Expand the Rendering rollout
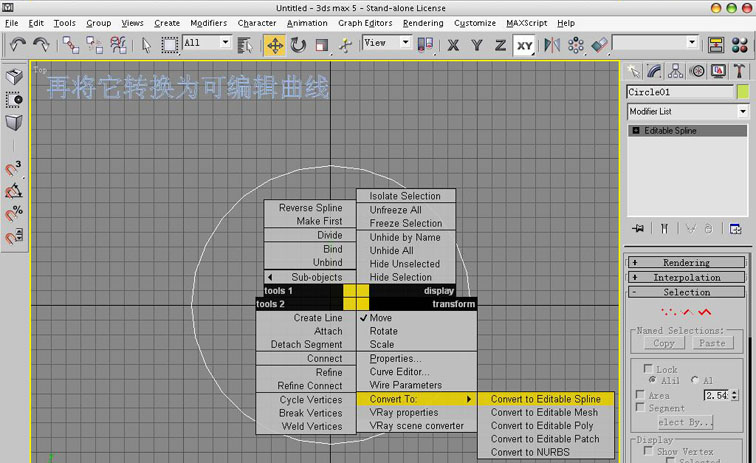The image size is (756, 463). point(687,263)
